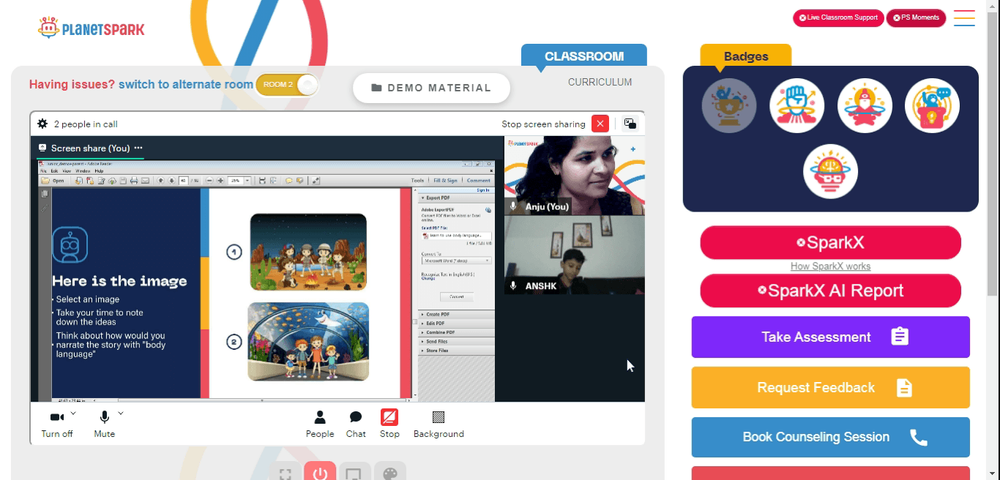Click Open folder button in Adobe Reader

[x=53, y=180]
